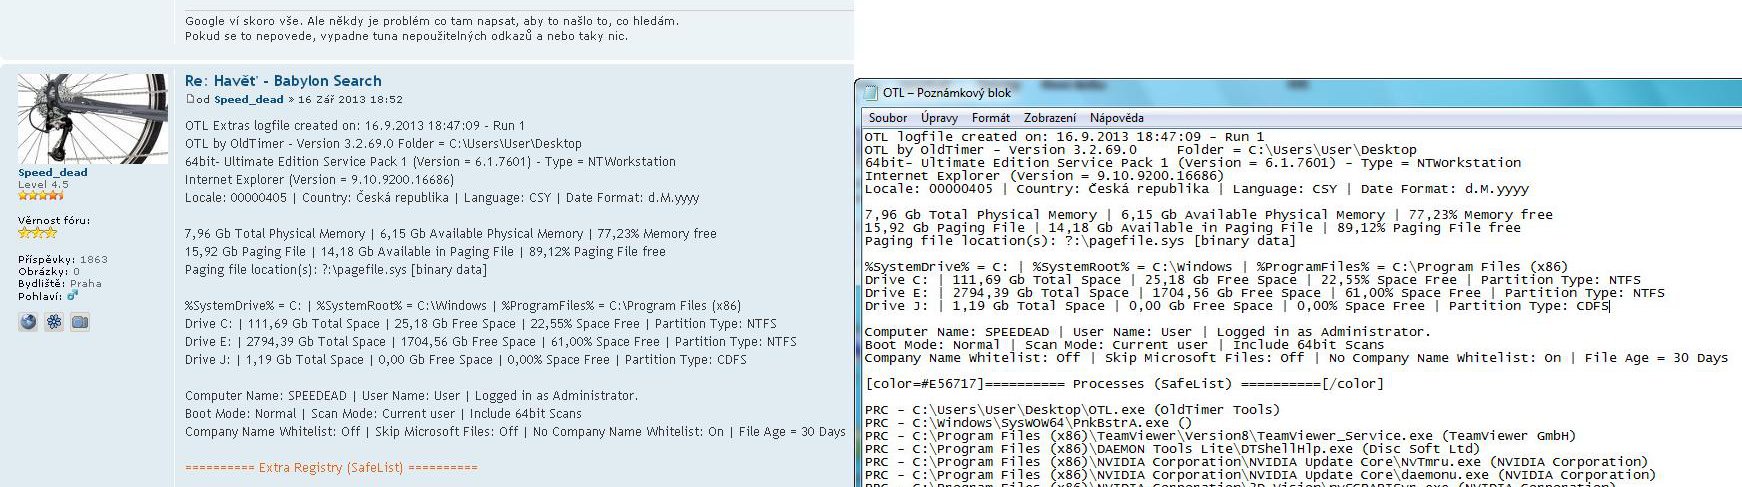The height and width of the screenshot is (487, 1742).
Task: Click 'Drive C:' line in forum post
Action: (481, 324)
